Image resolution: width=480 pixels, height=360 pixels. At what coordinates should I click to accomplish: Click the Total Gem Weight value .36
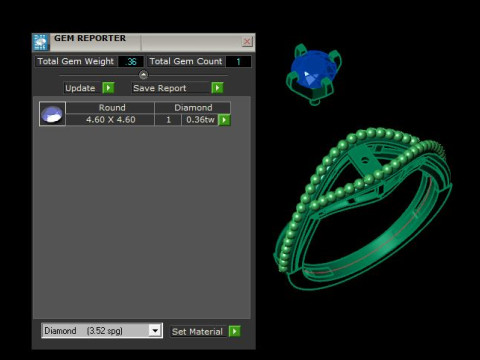131,62
